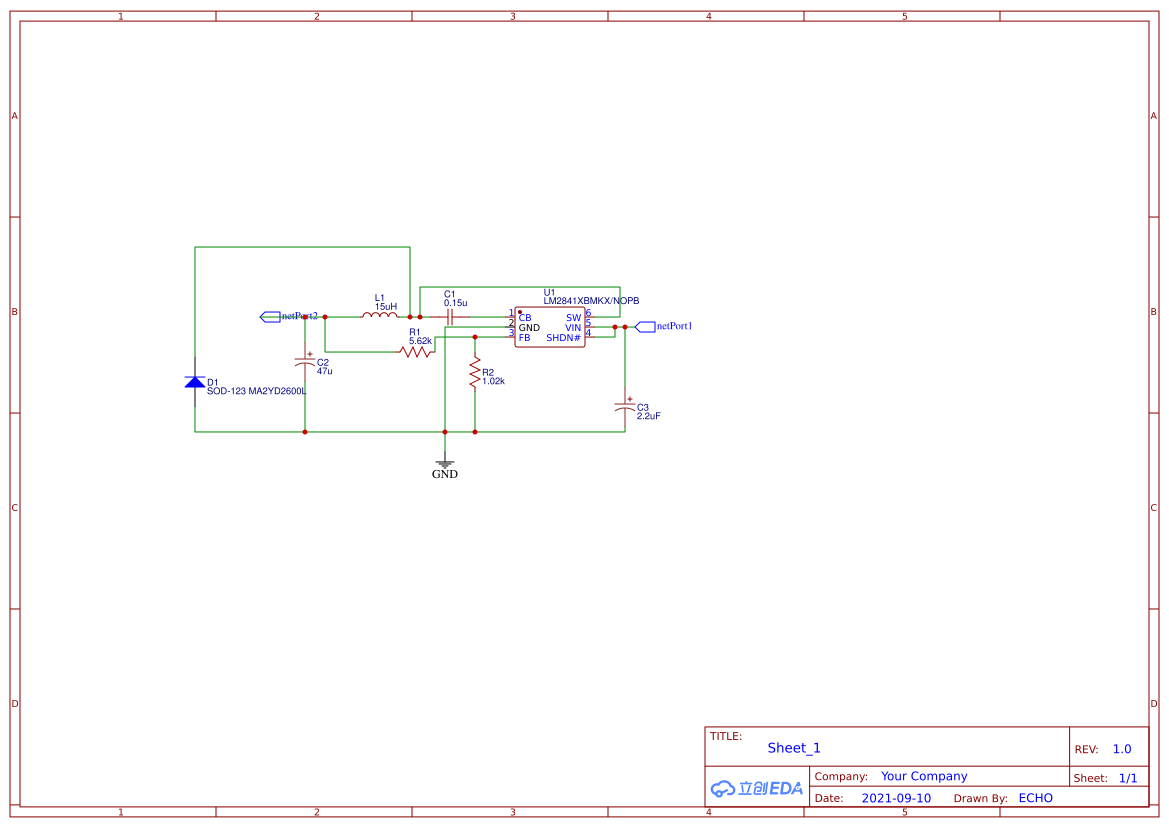Click the sheet number 1/1
The image size is (1169, 827).
1128,778
